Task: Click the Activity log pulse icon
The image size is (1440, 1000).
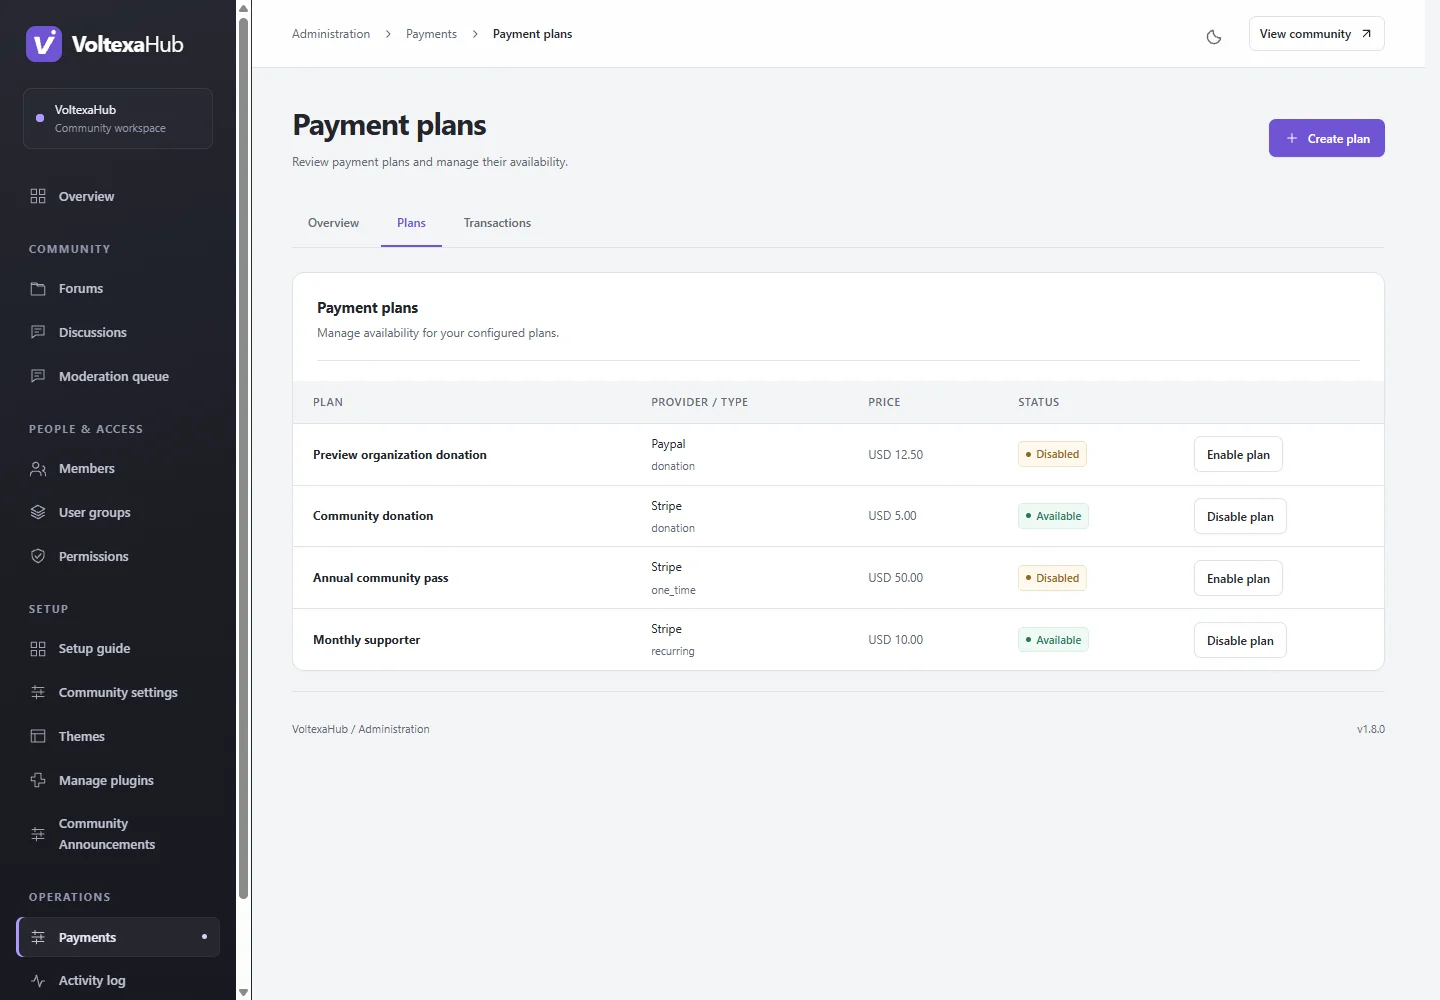Action: 38,981
